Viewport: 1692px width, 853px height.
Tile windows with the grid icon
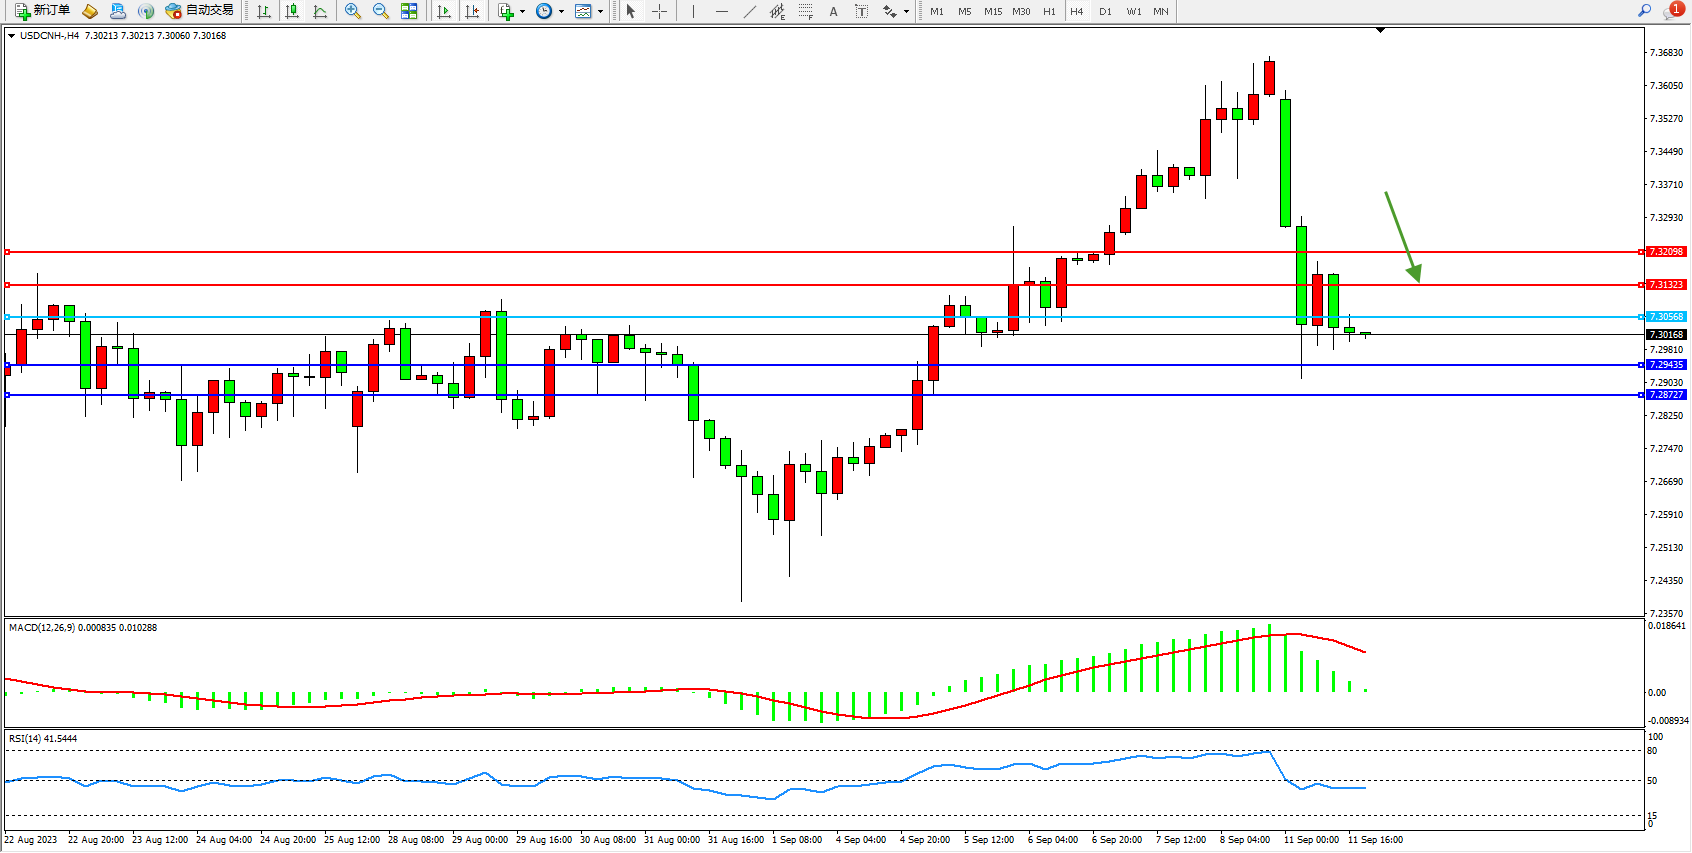[409, 11]
